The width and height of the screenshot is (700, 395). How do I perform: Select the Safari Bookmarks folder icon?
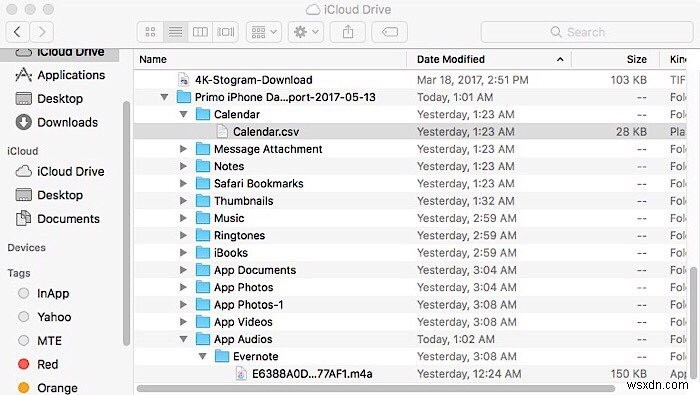tap(203, 183)
